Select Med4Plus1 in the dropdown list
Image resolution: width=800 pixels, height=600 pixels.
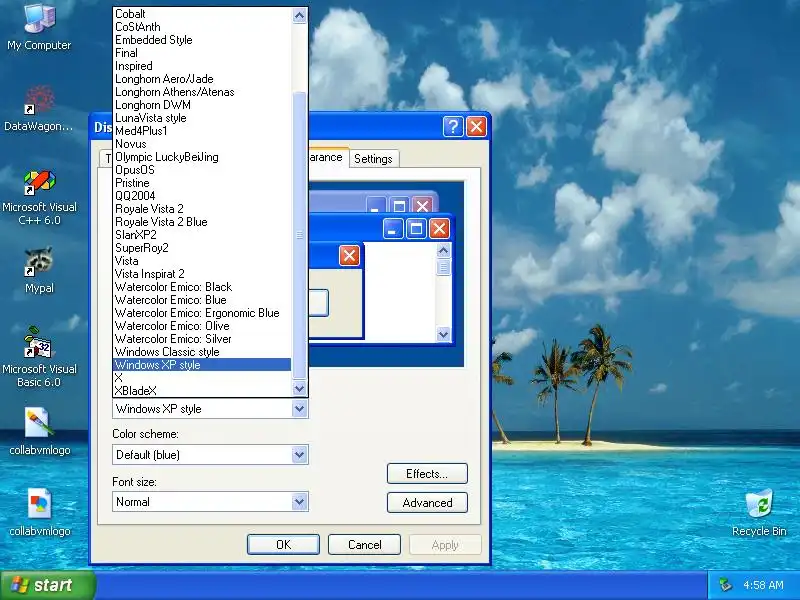[x=202, y=131]
